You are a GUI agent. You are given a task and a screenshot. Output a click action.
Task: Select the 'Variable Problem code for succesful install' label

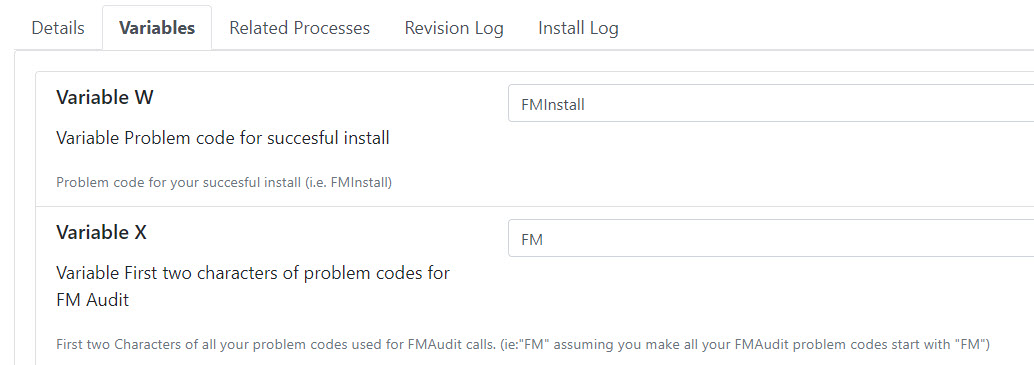223,138
